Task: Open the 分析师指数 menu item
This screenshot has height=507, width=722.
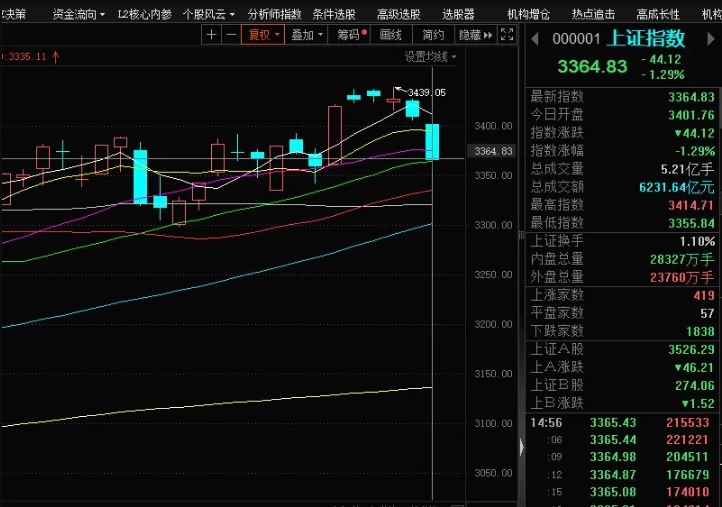Action: click(274, 15)
